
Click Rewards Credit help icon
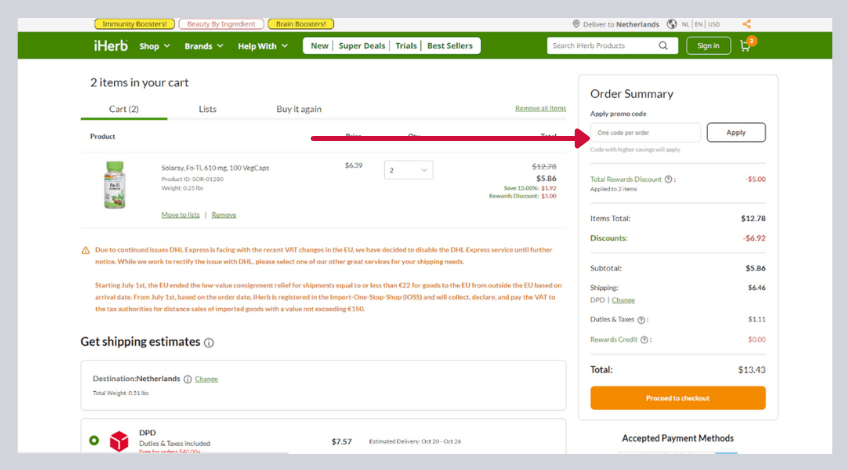tap(647, 340)
